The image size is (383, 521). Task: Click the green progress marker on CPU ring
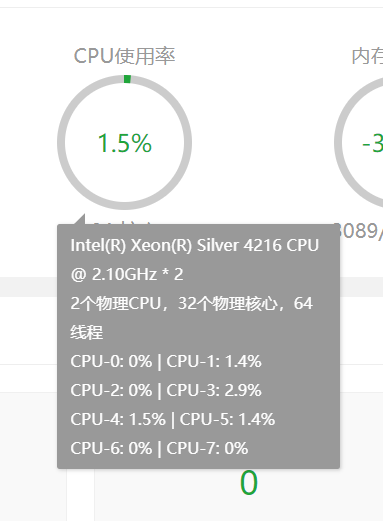[x=127, y=79]
